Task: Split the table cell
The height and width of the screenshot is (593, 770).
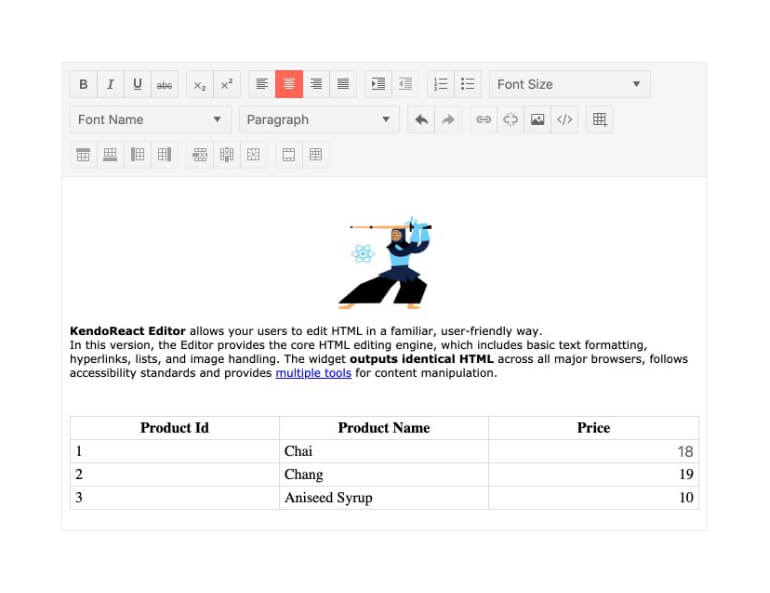Action: [x=316, y=155]
